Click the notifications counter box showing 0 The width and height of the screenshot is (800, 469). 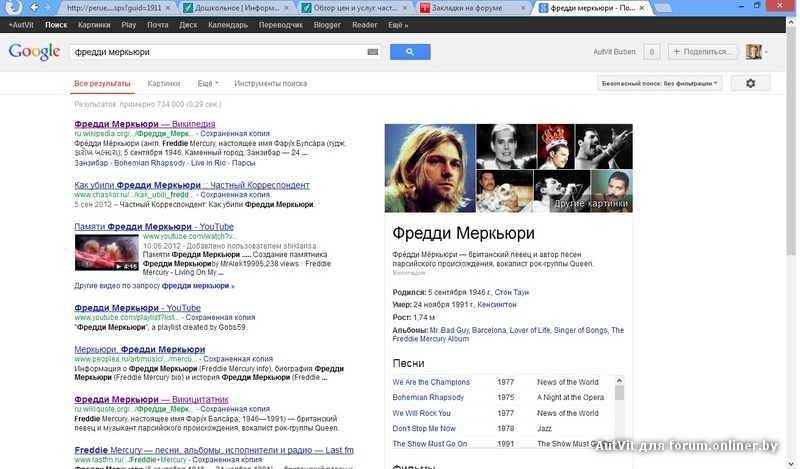point(651,52)
